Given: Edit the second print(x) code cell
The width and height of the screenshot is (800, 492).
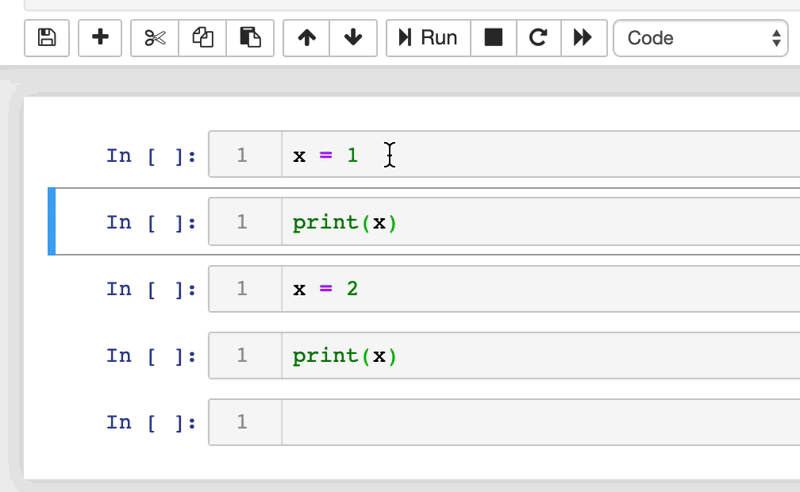Looking at the screenshot, I should [541, 355].
